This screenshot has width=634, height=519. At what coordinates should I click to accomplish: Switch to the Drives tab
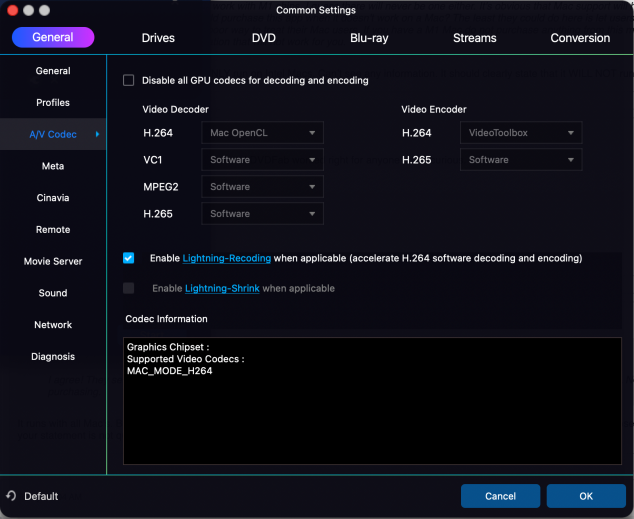click(x=158, y=38)
